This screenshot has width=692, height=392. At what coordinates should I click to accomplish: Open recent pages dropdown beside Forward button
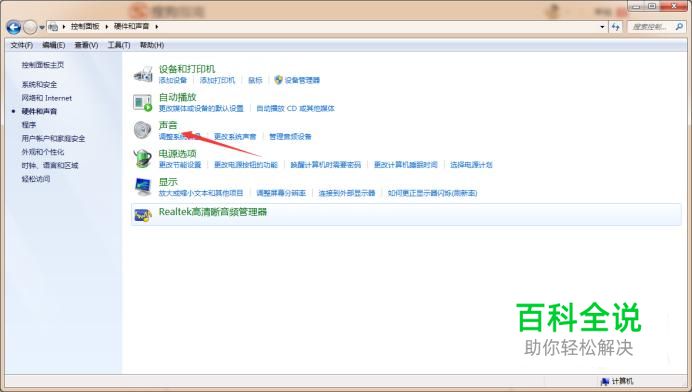coord(42,27)
